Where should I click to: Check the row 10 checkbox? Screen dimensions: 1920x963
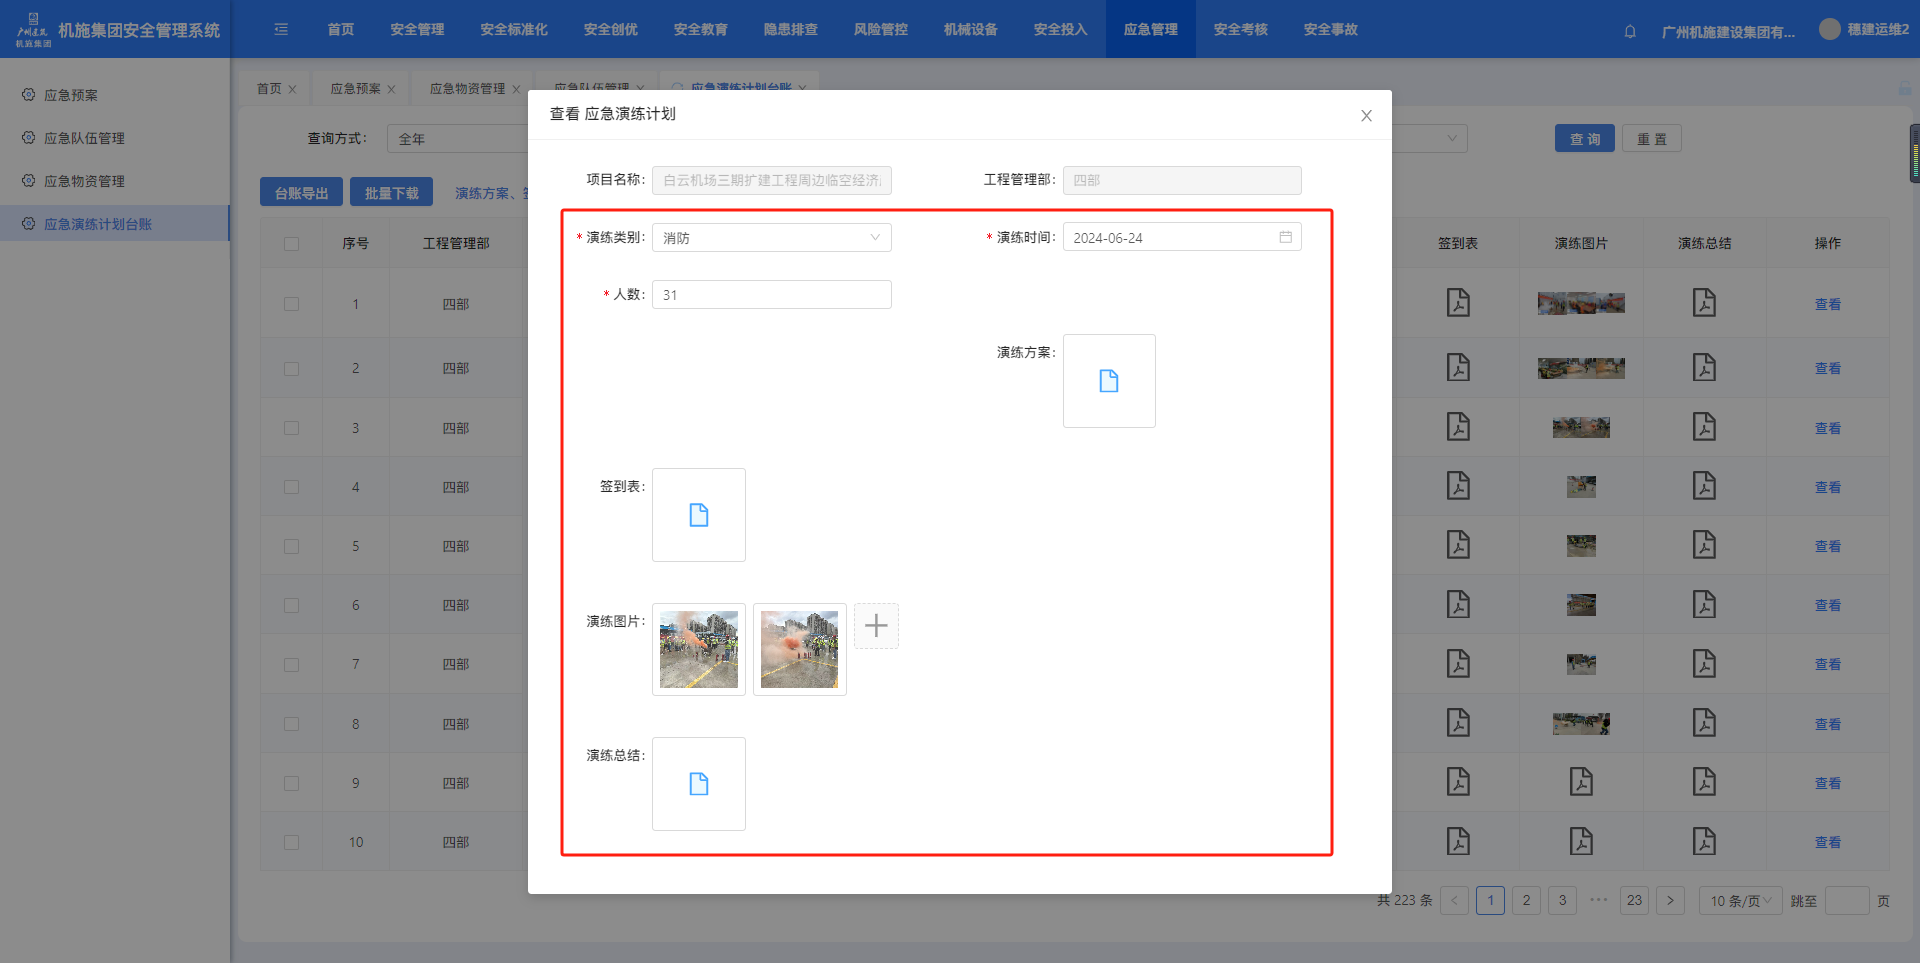pyautogui.click(x=291, y=842)
